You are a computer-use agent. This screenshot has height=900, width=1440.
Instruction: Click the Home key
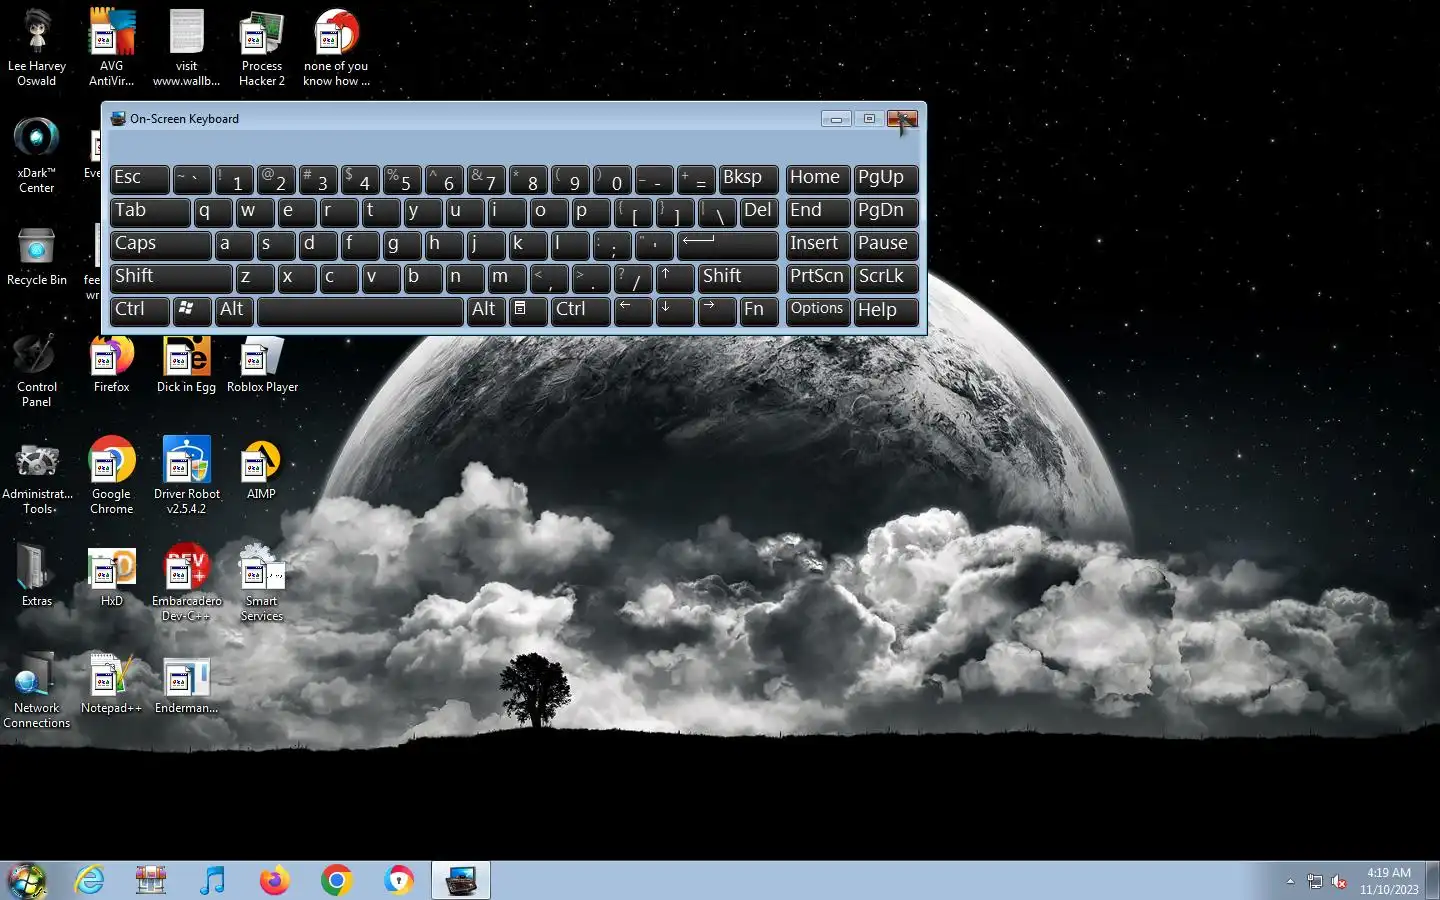coord(817,178)
